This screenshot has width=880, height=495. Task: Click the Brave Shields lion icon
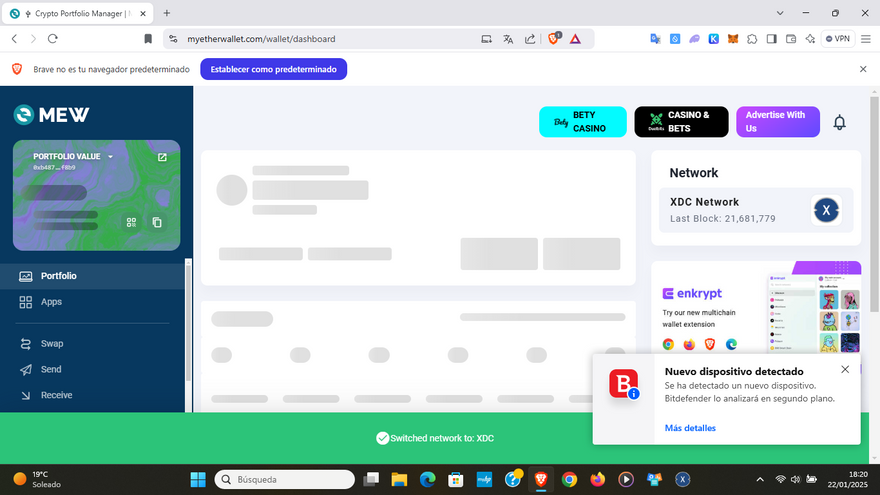[x=553, y=39]
